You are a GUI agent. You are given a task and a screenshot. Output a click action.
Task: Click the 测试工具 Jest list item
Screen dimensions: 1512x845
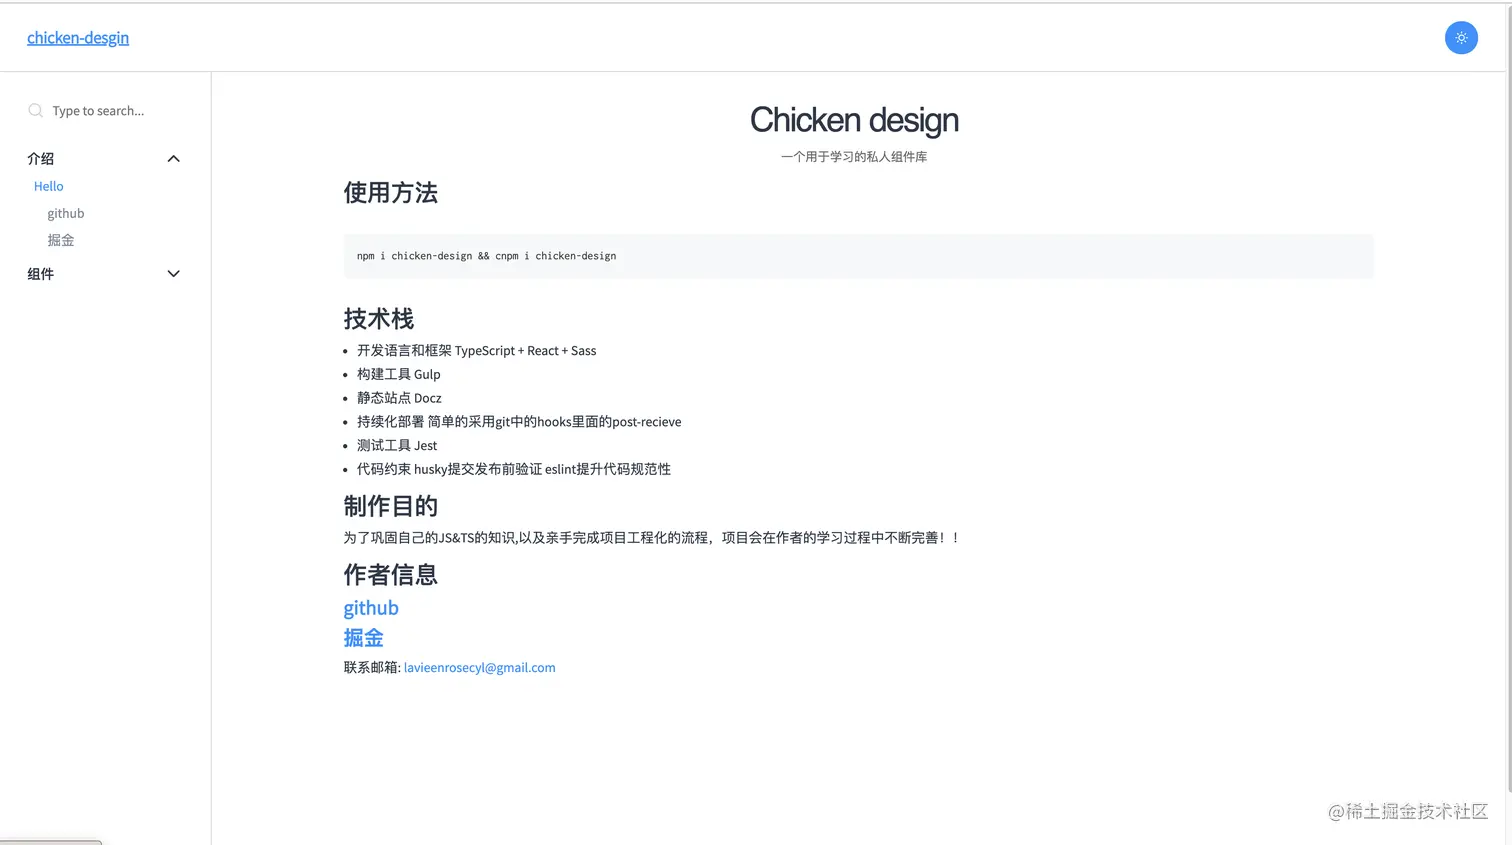click(397, 446)
